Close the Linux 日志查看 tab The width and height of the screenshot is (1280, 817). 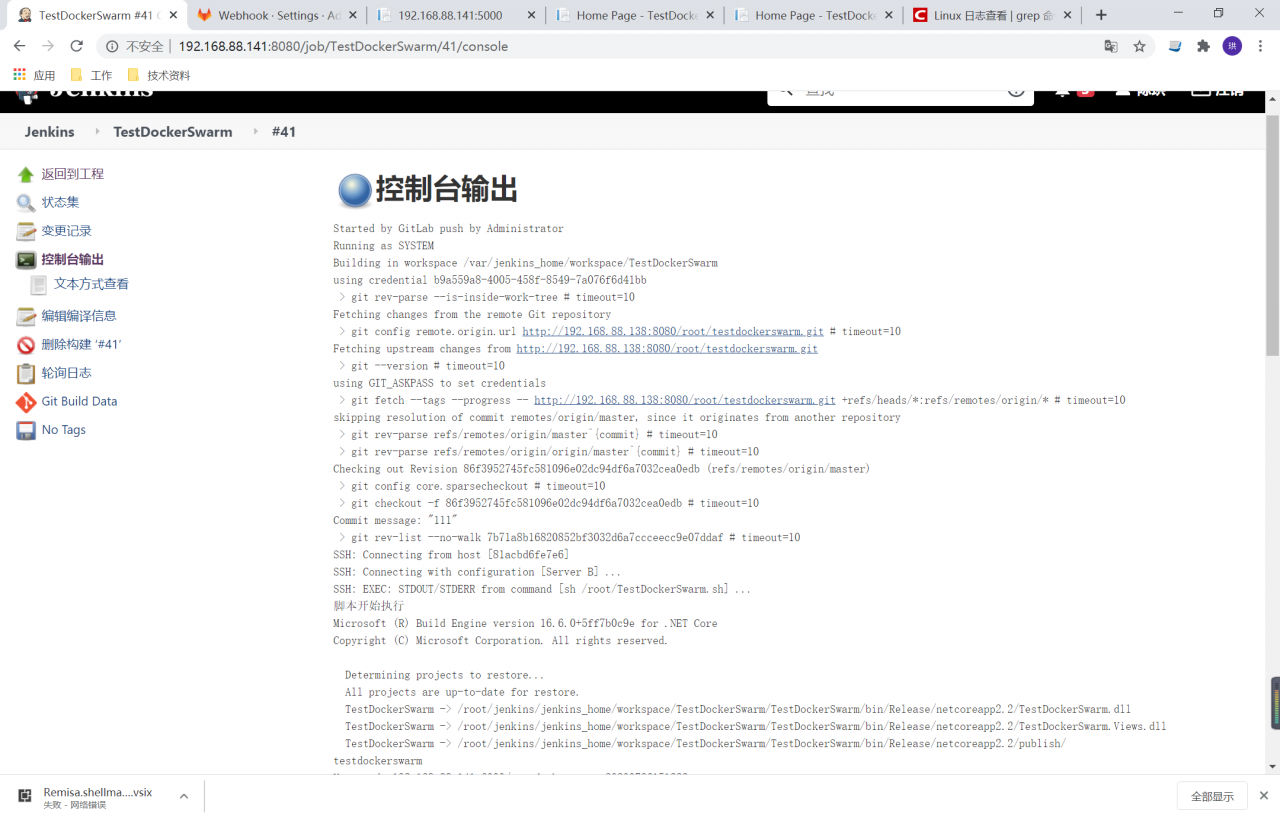[x=1069, y=15]
